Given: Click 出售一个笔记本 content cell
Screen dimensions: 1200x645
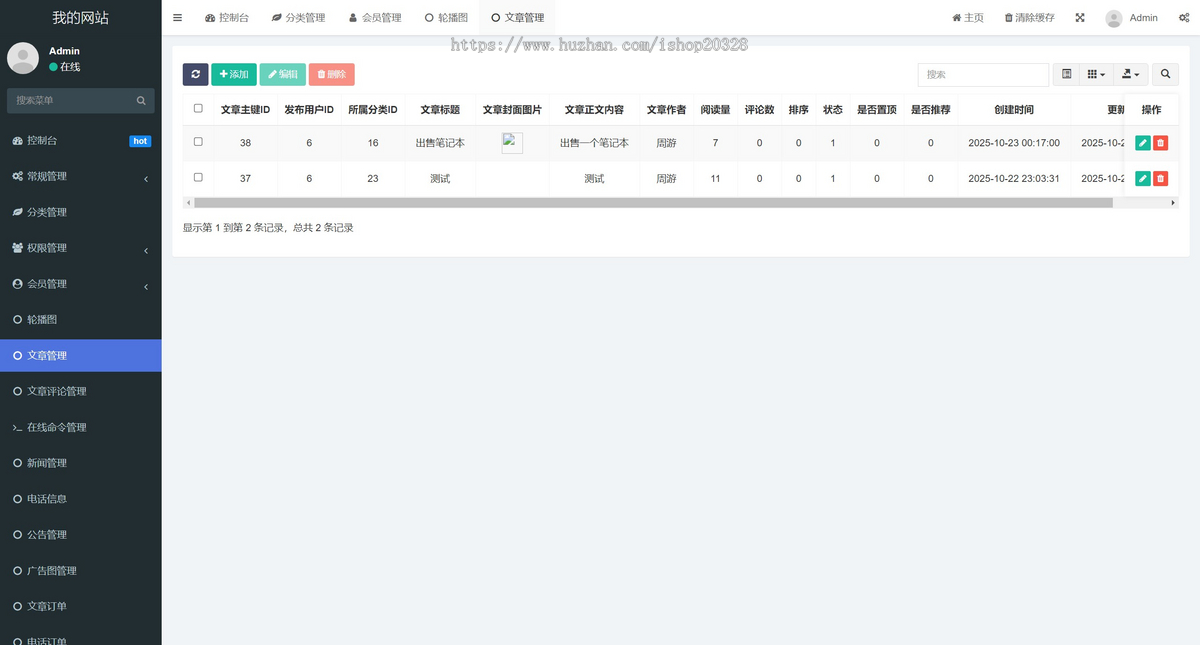Looking at the screenshot, I should tap(594, 143).
